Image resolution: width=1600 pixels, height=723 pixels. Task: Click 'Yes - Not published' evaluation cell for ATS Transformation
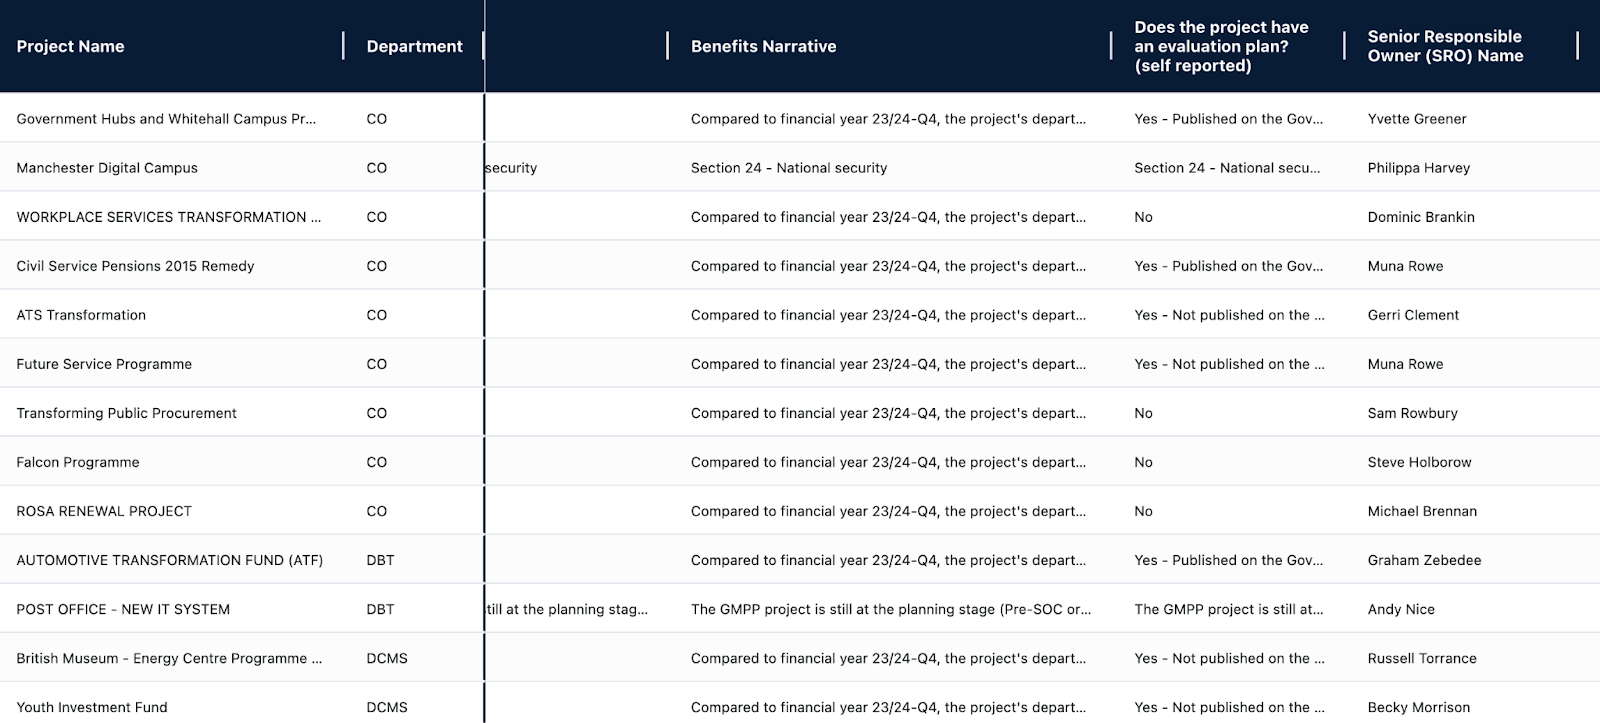(1229, 315)
